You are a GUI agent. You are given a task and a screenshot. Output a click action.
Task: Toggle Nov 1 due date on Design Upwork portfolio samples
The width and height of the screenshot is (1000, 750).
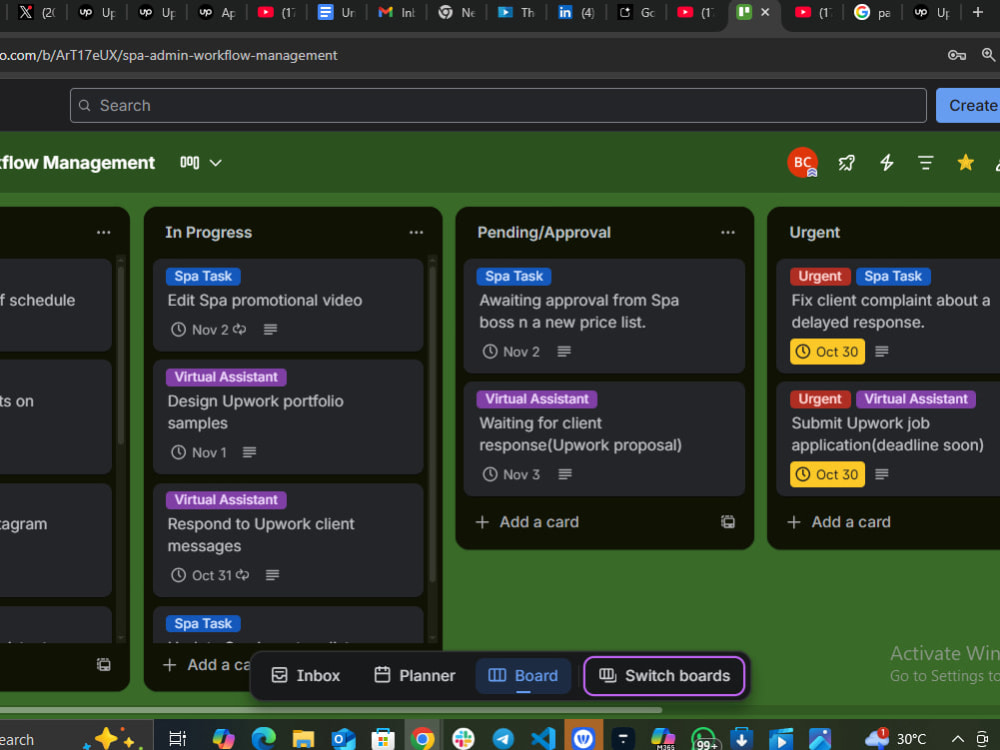click(x=199, y=452)
